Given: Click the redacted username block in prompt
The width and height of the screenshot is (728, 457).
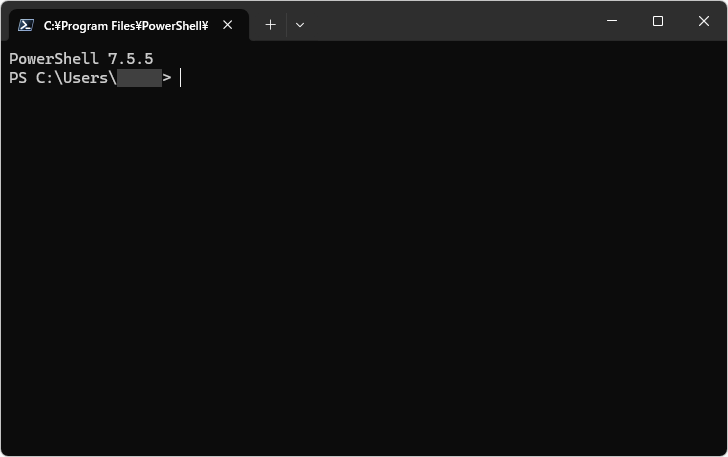Looking at the screenshot, I should point(139,78).
